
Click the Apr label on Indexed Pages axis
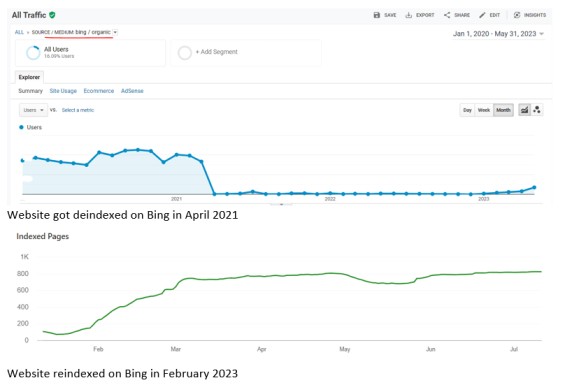(262, 349)
